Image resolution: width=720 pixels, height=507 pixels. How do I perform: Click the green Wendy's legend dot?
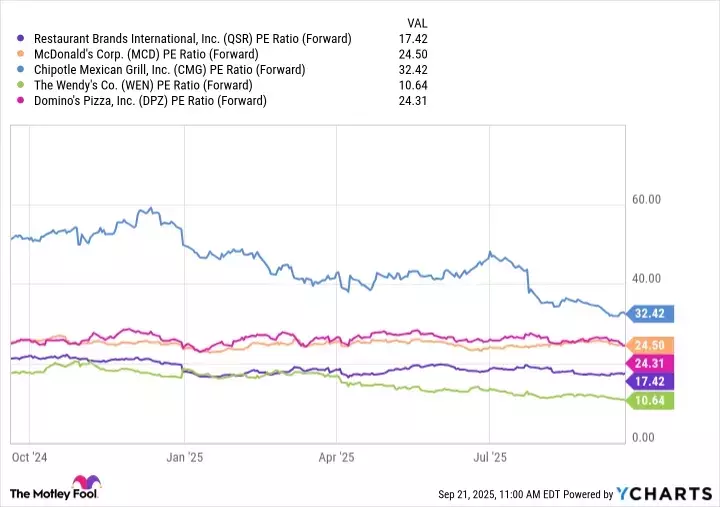click(22, 84)
